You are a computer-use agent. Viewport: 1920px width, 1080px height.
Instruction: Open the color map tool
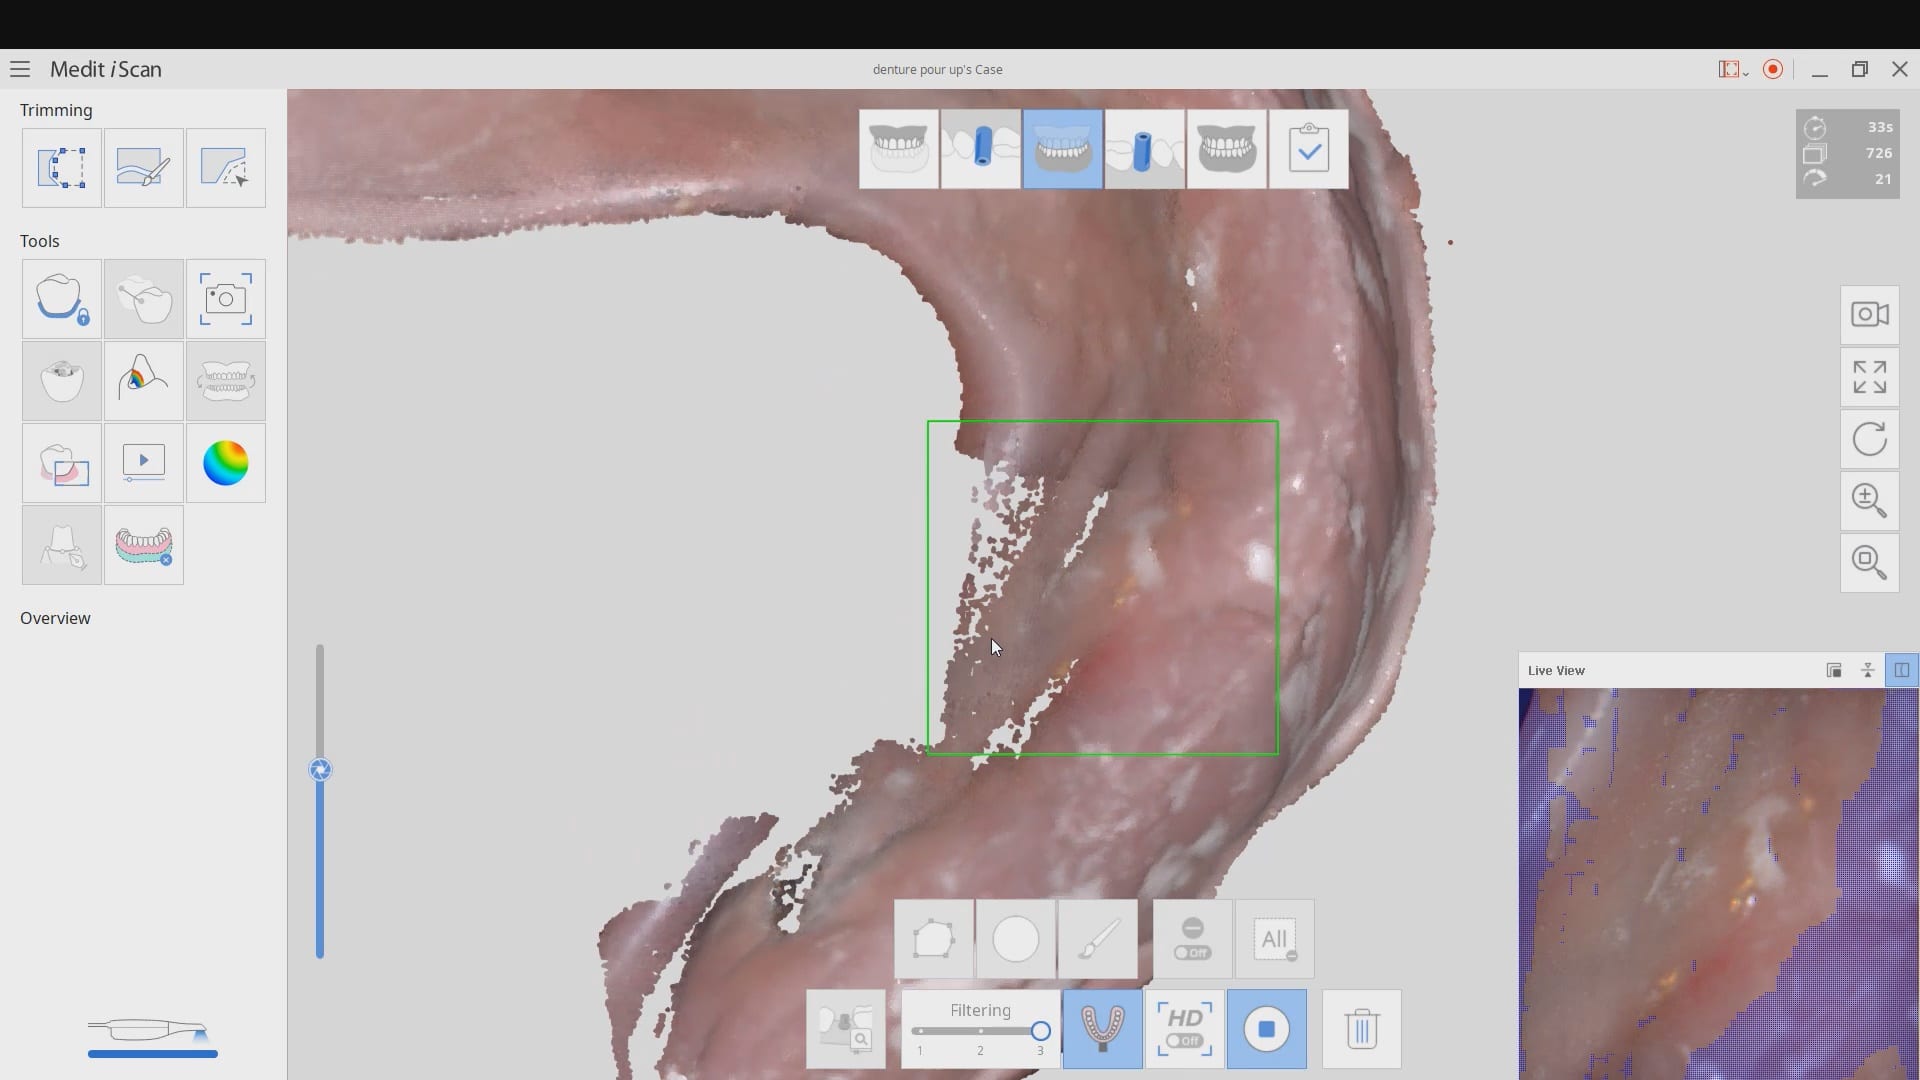[x=226, y=463]
